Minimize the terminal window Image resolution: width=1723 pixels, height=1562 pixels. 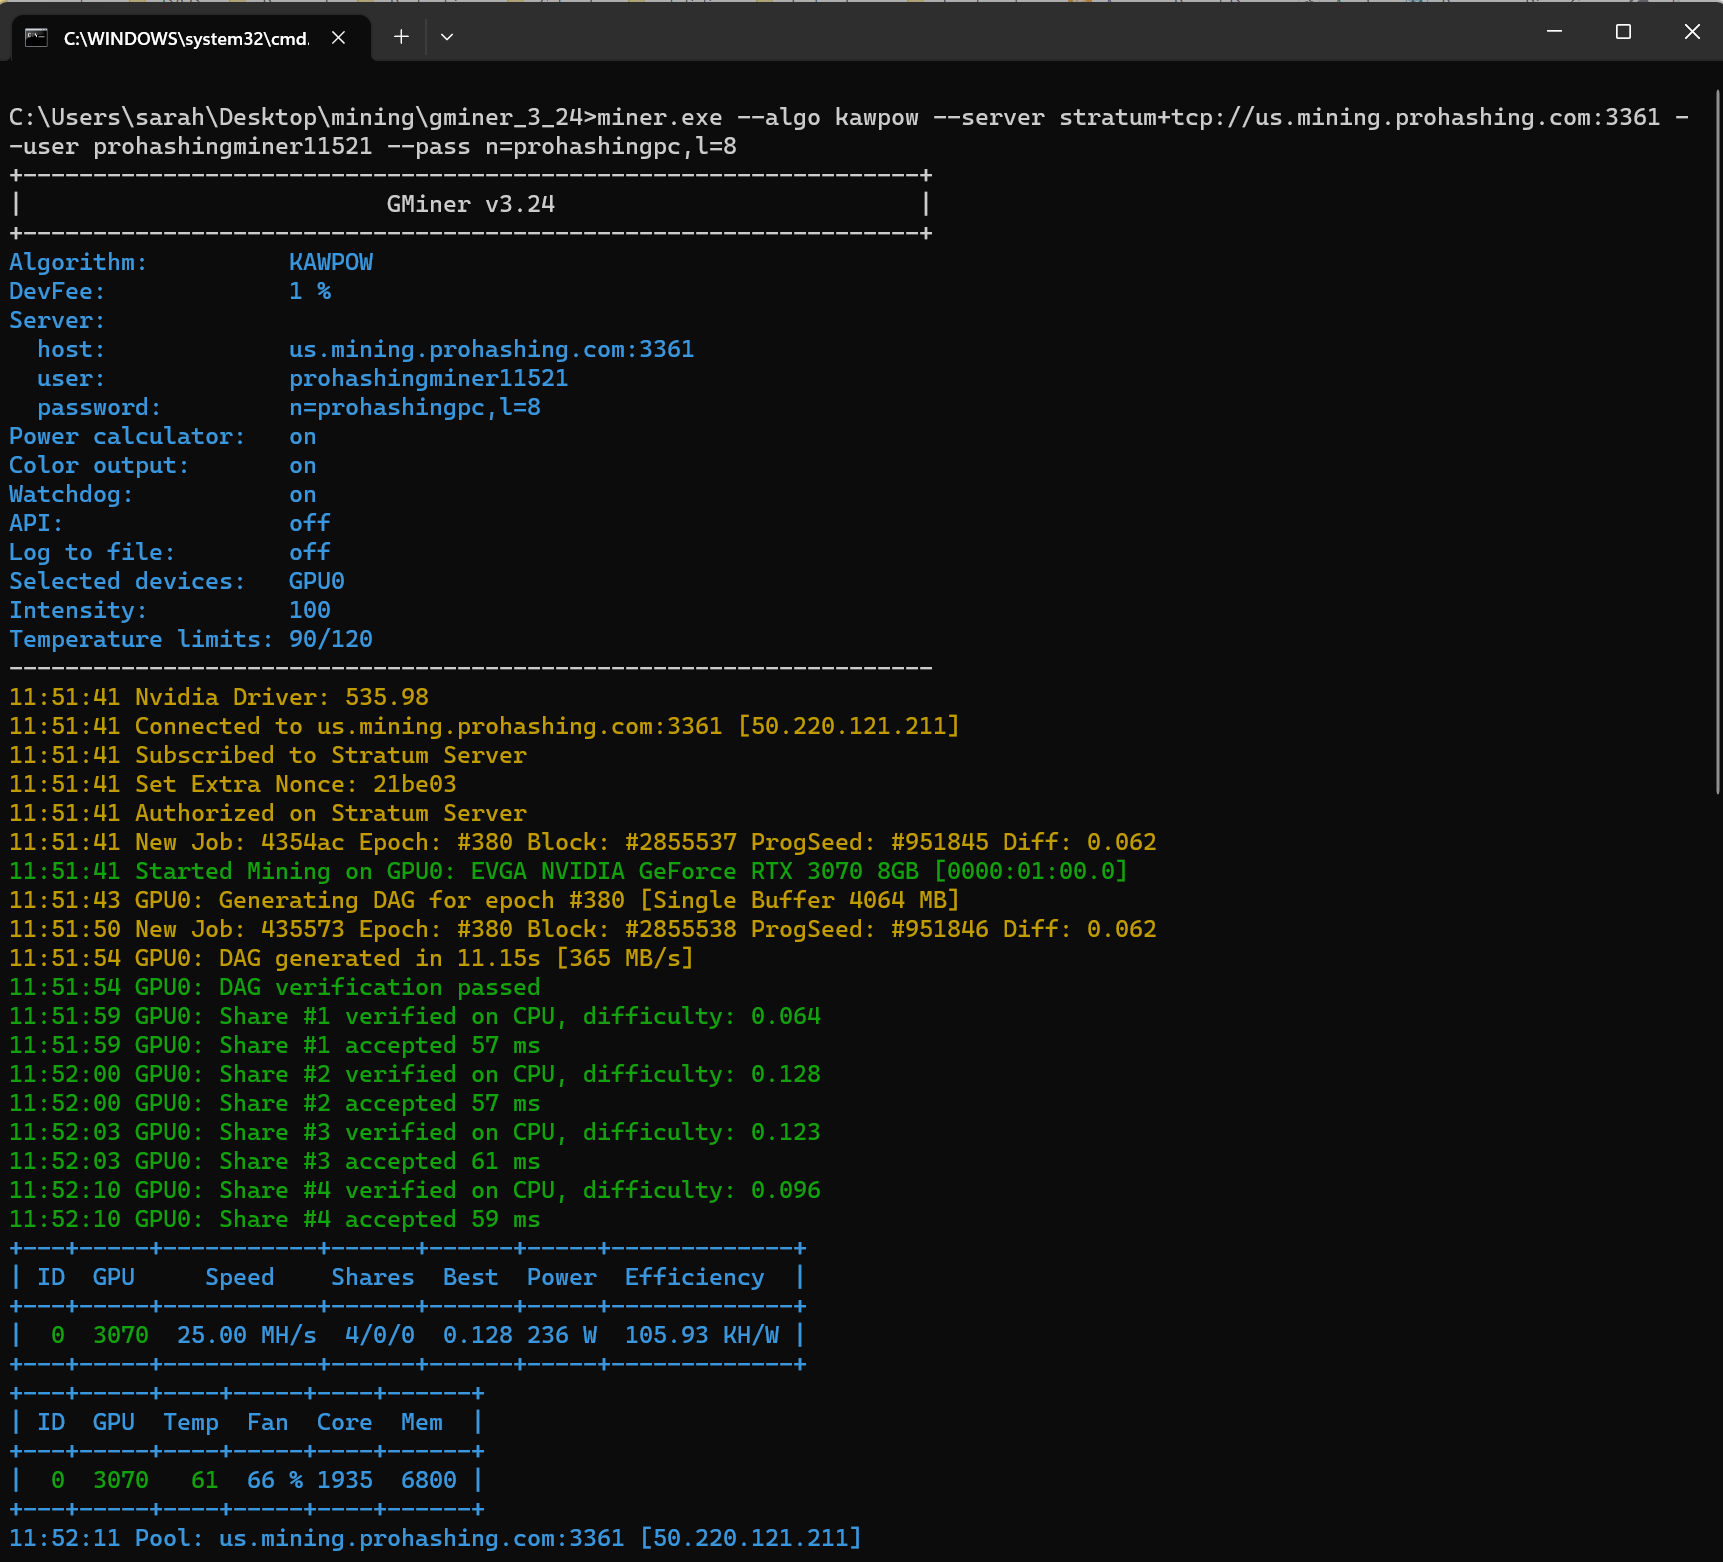[x=1554, y=32]
